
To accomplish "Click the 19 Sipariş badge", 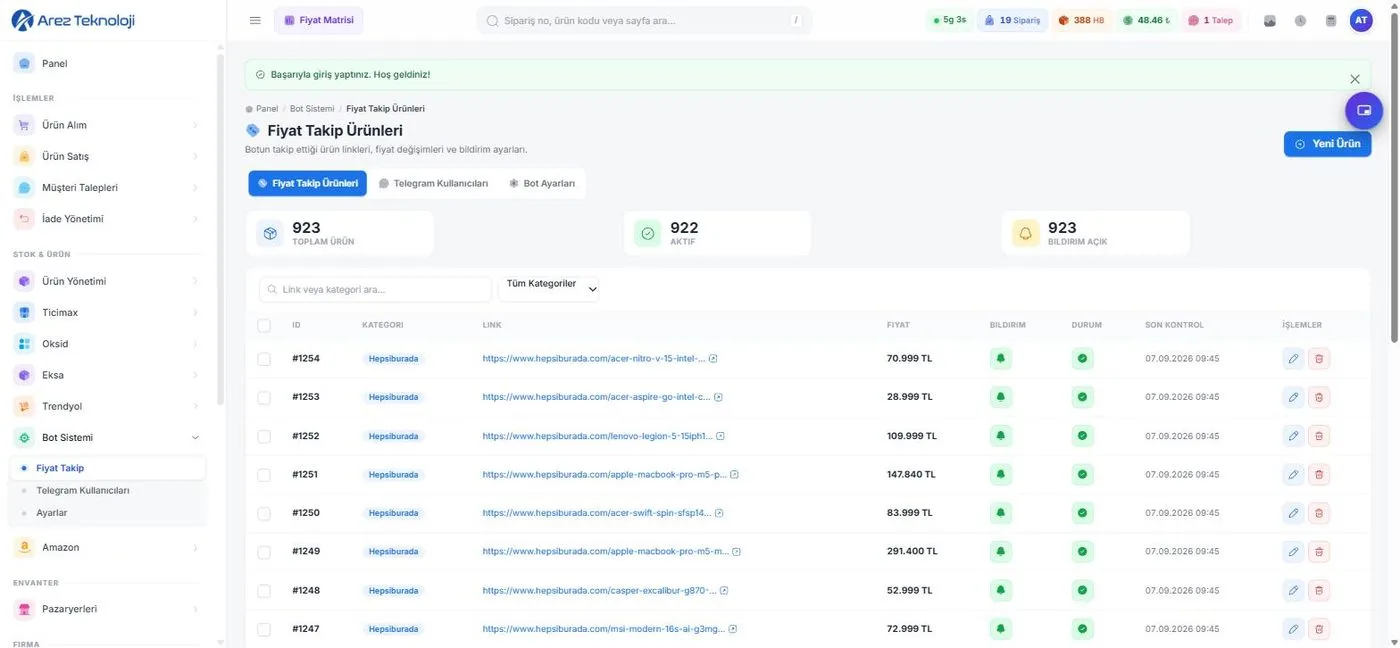I will click(x=1012, y=20).
